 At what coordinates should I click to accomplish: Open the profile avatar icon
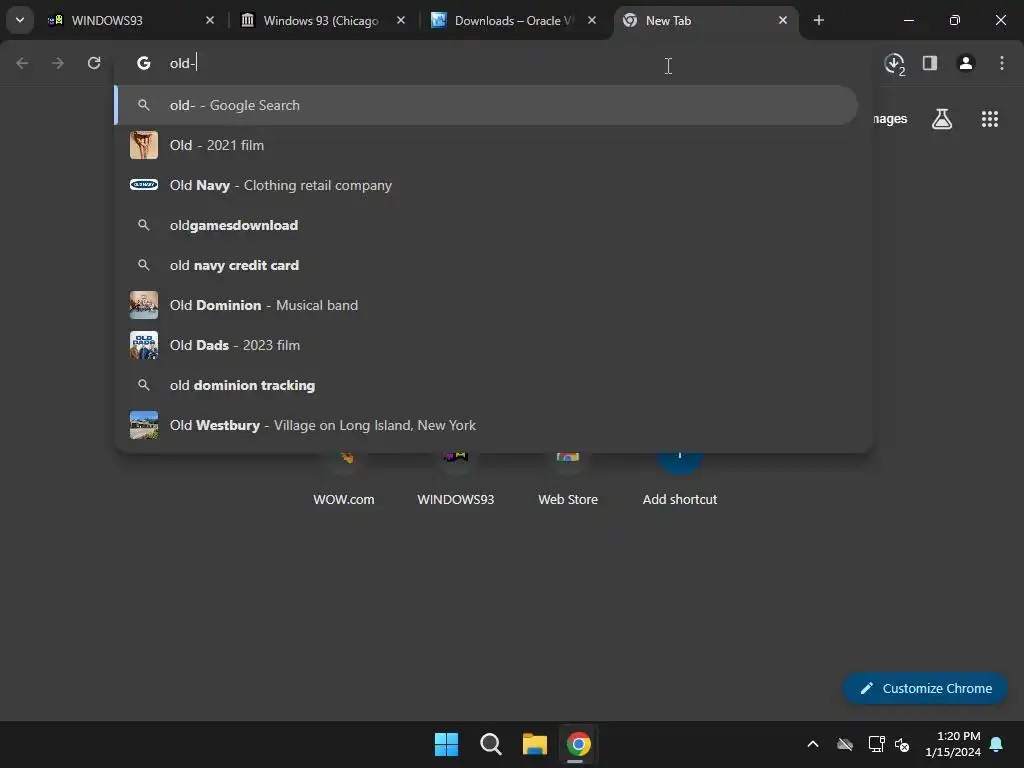pos(965,63)
